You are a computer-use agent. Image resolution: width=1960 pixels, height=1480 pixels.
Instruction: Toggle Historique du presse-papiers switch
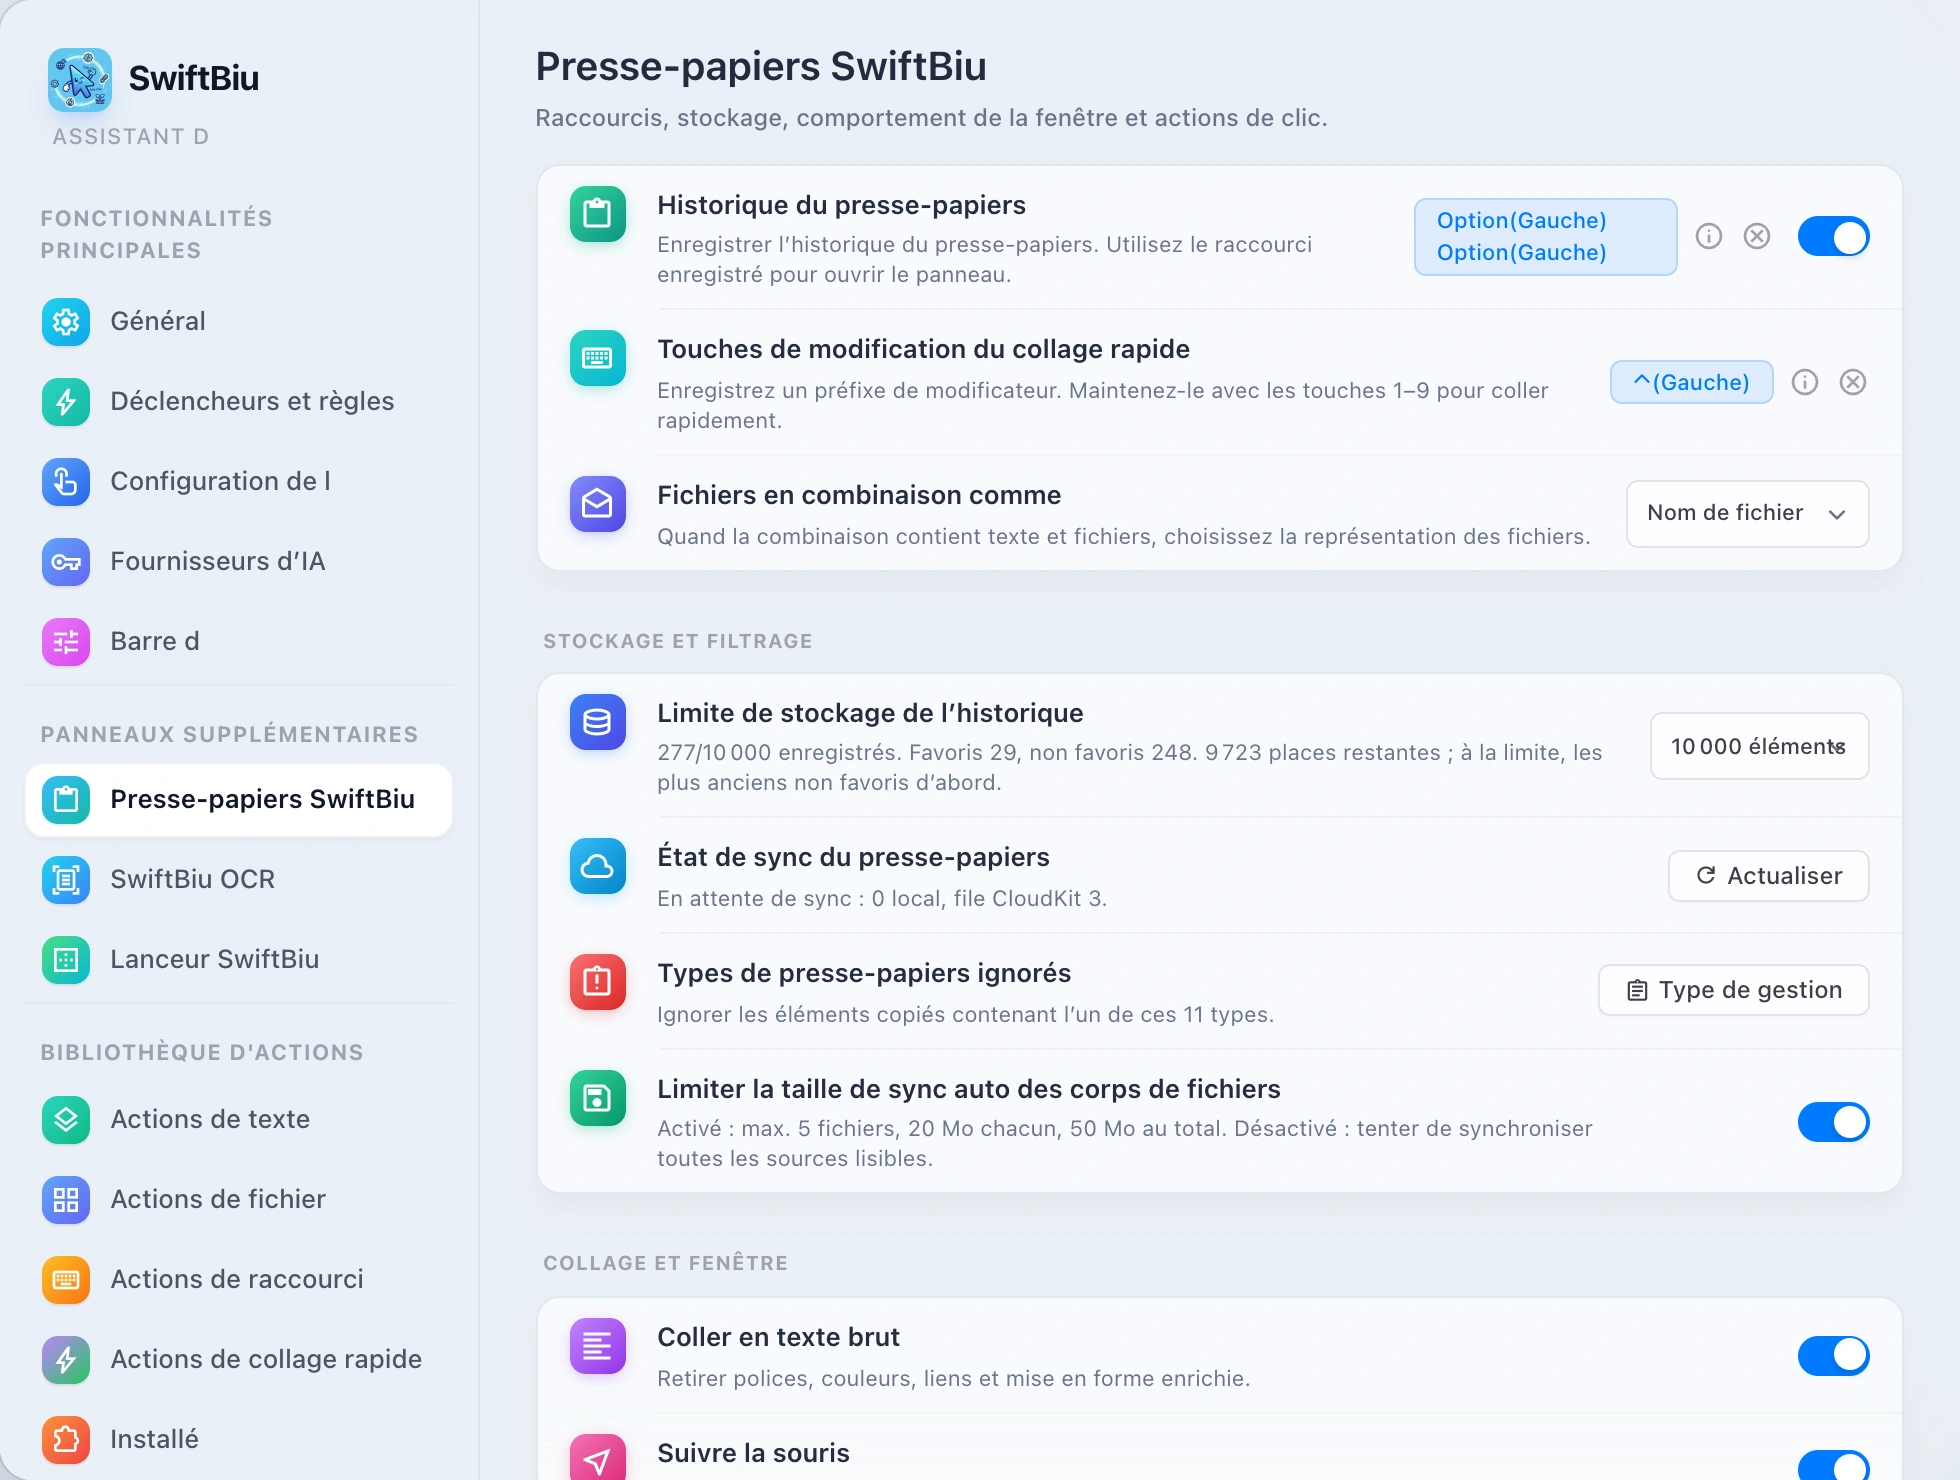pyautogui.click(x=1834, y=237)
